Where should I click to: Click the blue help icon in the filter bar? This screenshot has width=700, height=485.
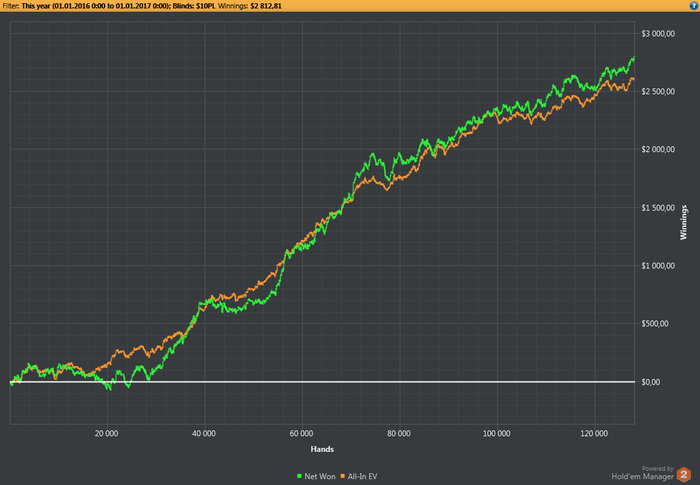click(x=693, y=5)
